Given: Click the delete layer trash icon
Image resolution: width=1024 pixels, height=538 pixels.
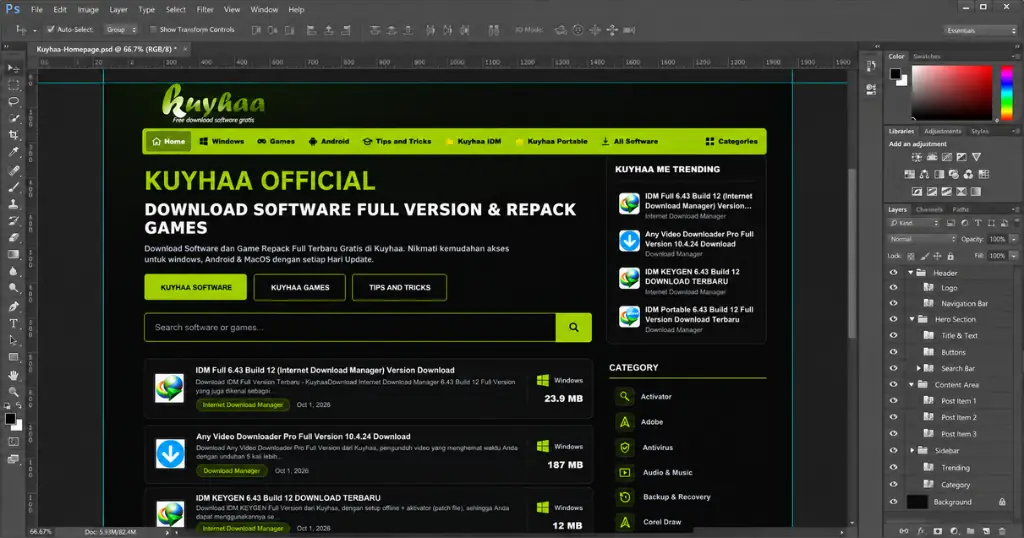Looking at the screenshot, I should [1002, 531].
